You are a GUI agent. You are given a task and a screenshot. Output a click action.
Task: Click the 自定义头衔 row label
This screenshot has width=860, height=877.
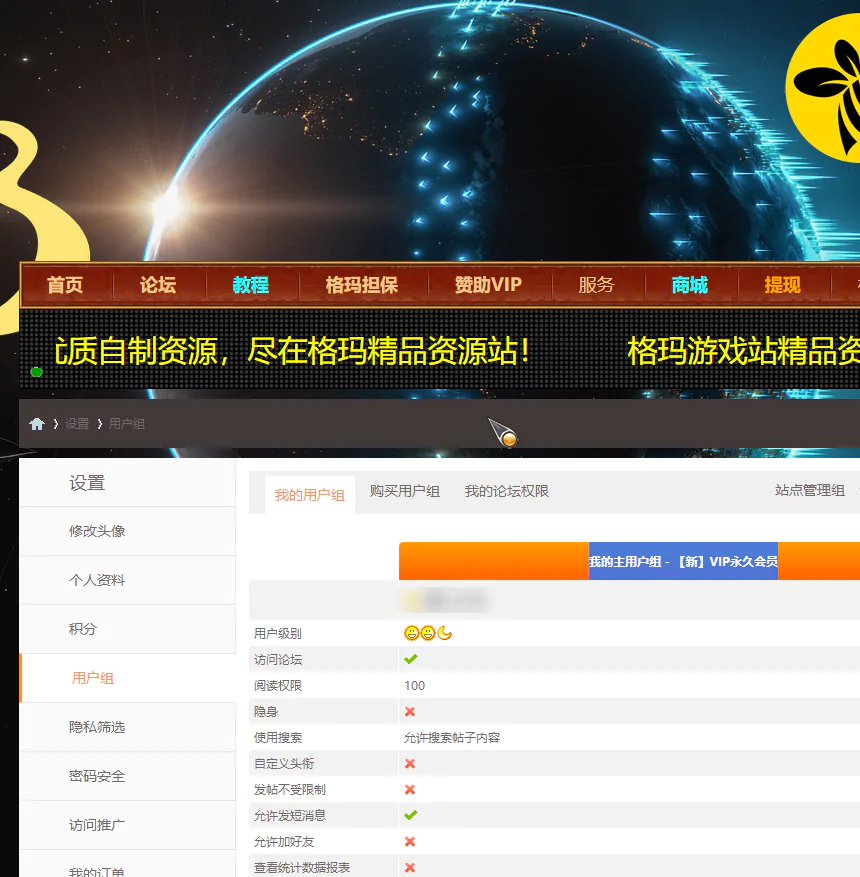point(284,763)
